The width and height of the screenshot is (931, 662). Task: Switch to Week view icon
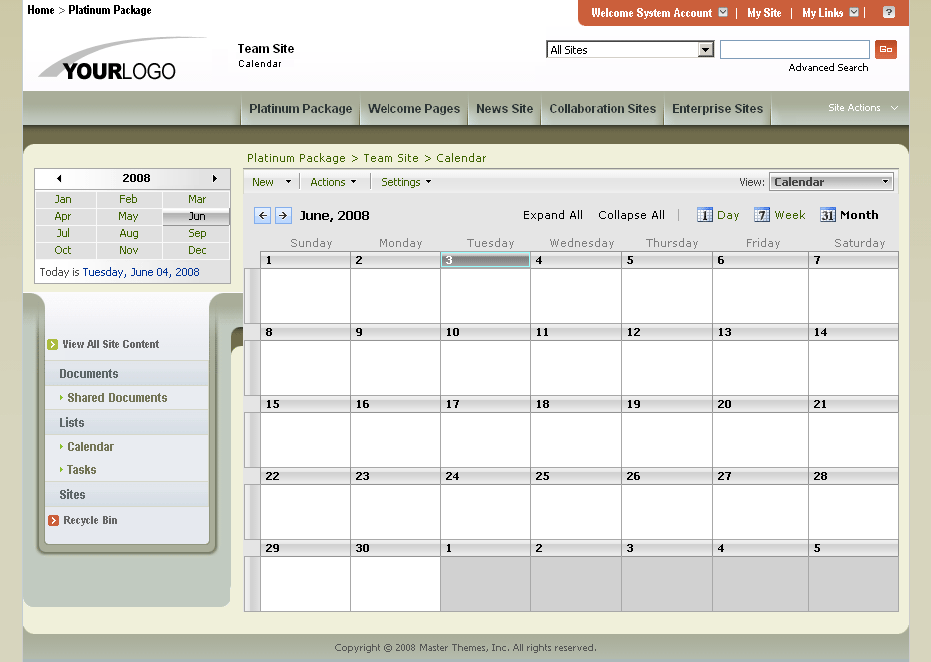tap(762, 215)
